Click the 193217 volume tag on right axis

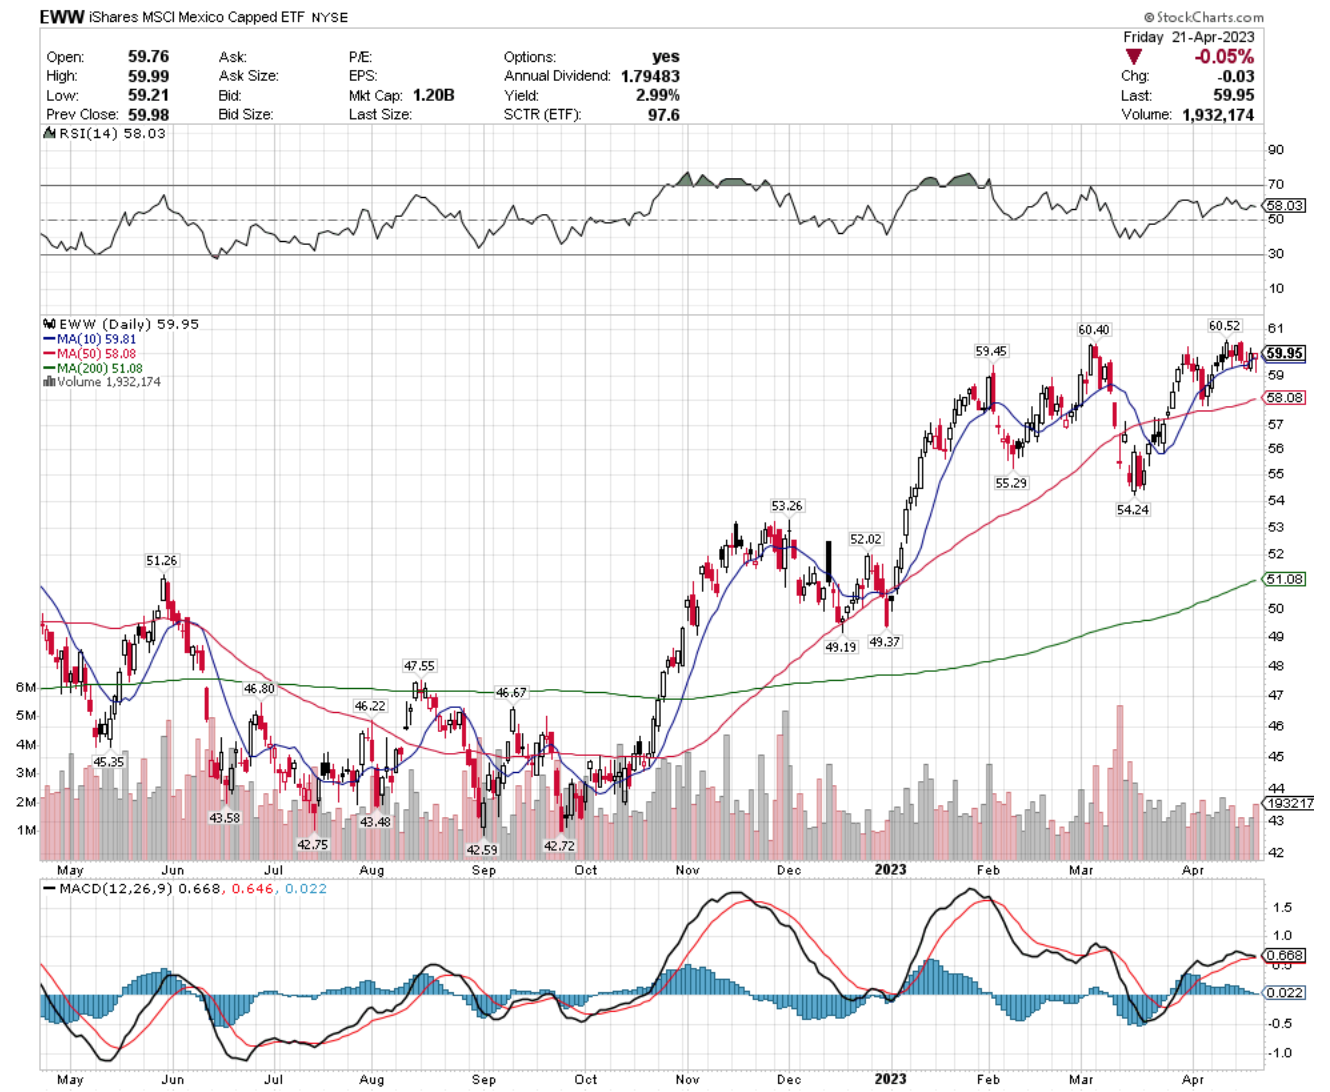1289,804
